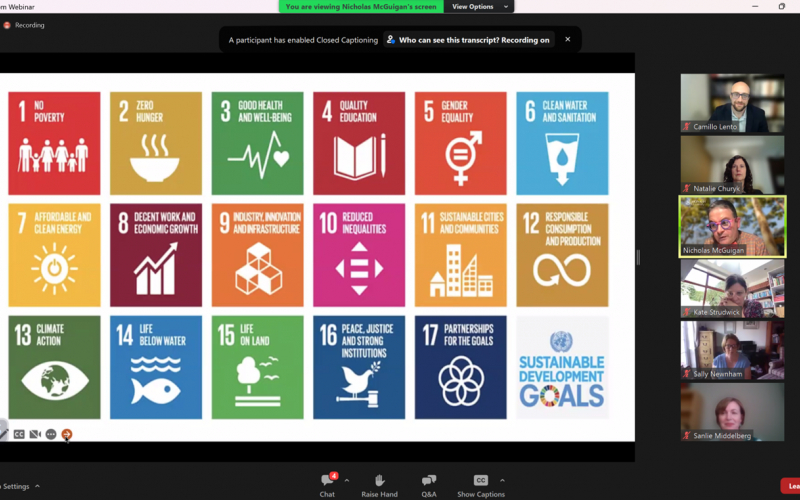Select the pen annotation tool on slide

(3, 434)
